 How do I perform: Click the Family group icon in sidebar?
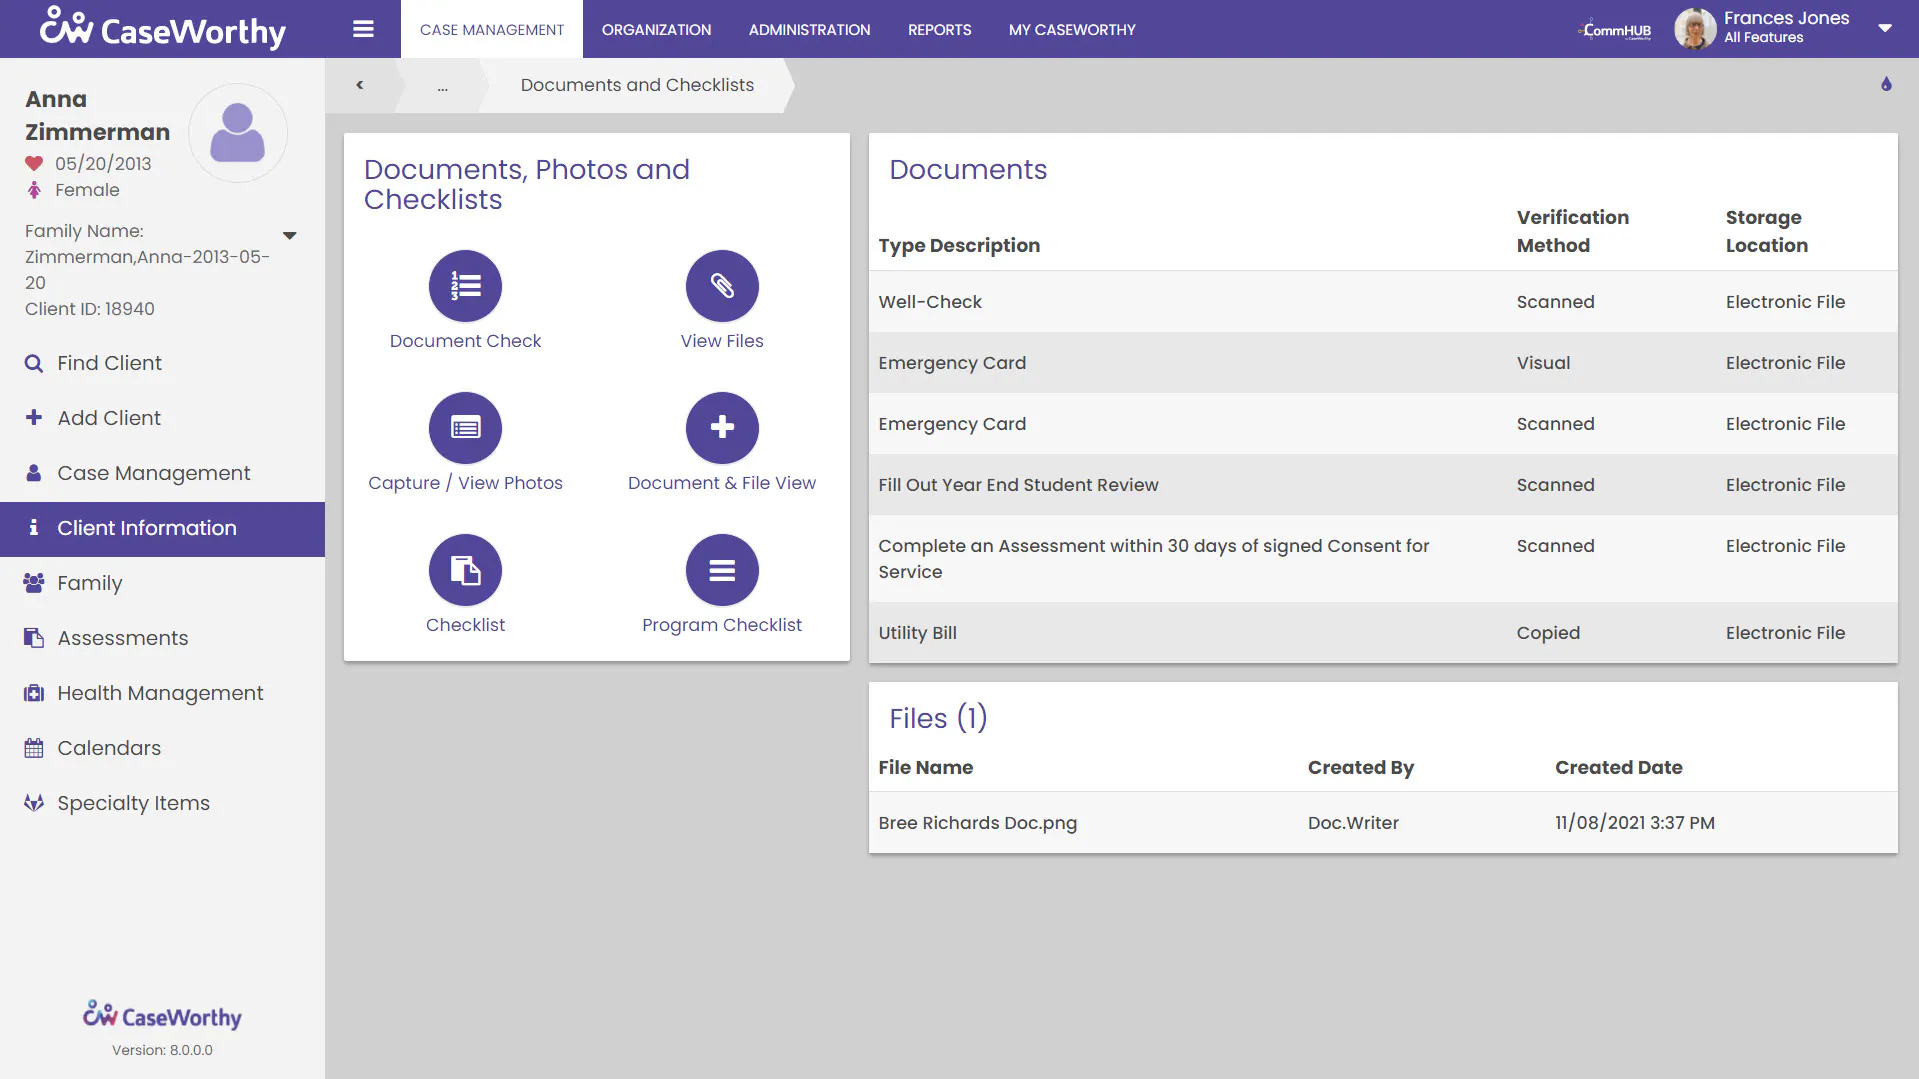[x=34, y=583]
